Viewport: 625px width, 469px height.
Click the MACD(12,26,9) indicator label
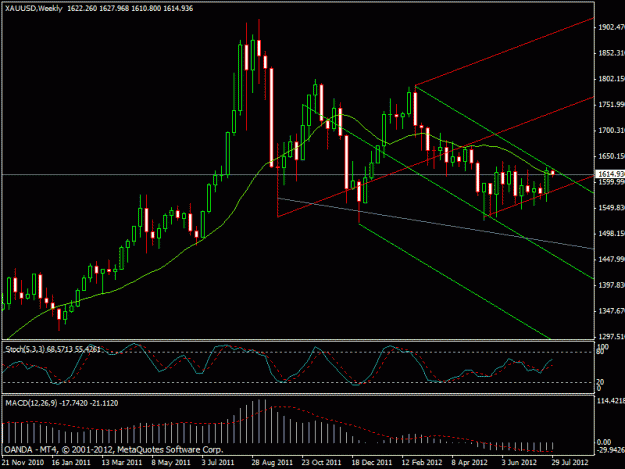pyautogui.click(x=31, y=403)
